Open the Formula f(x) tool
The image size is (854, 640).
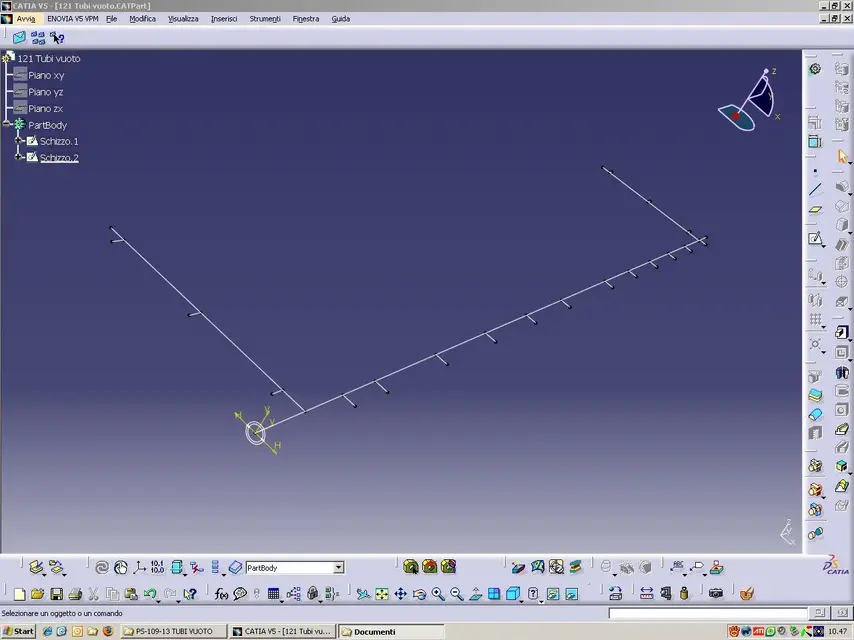click(221, 594)
